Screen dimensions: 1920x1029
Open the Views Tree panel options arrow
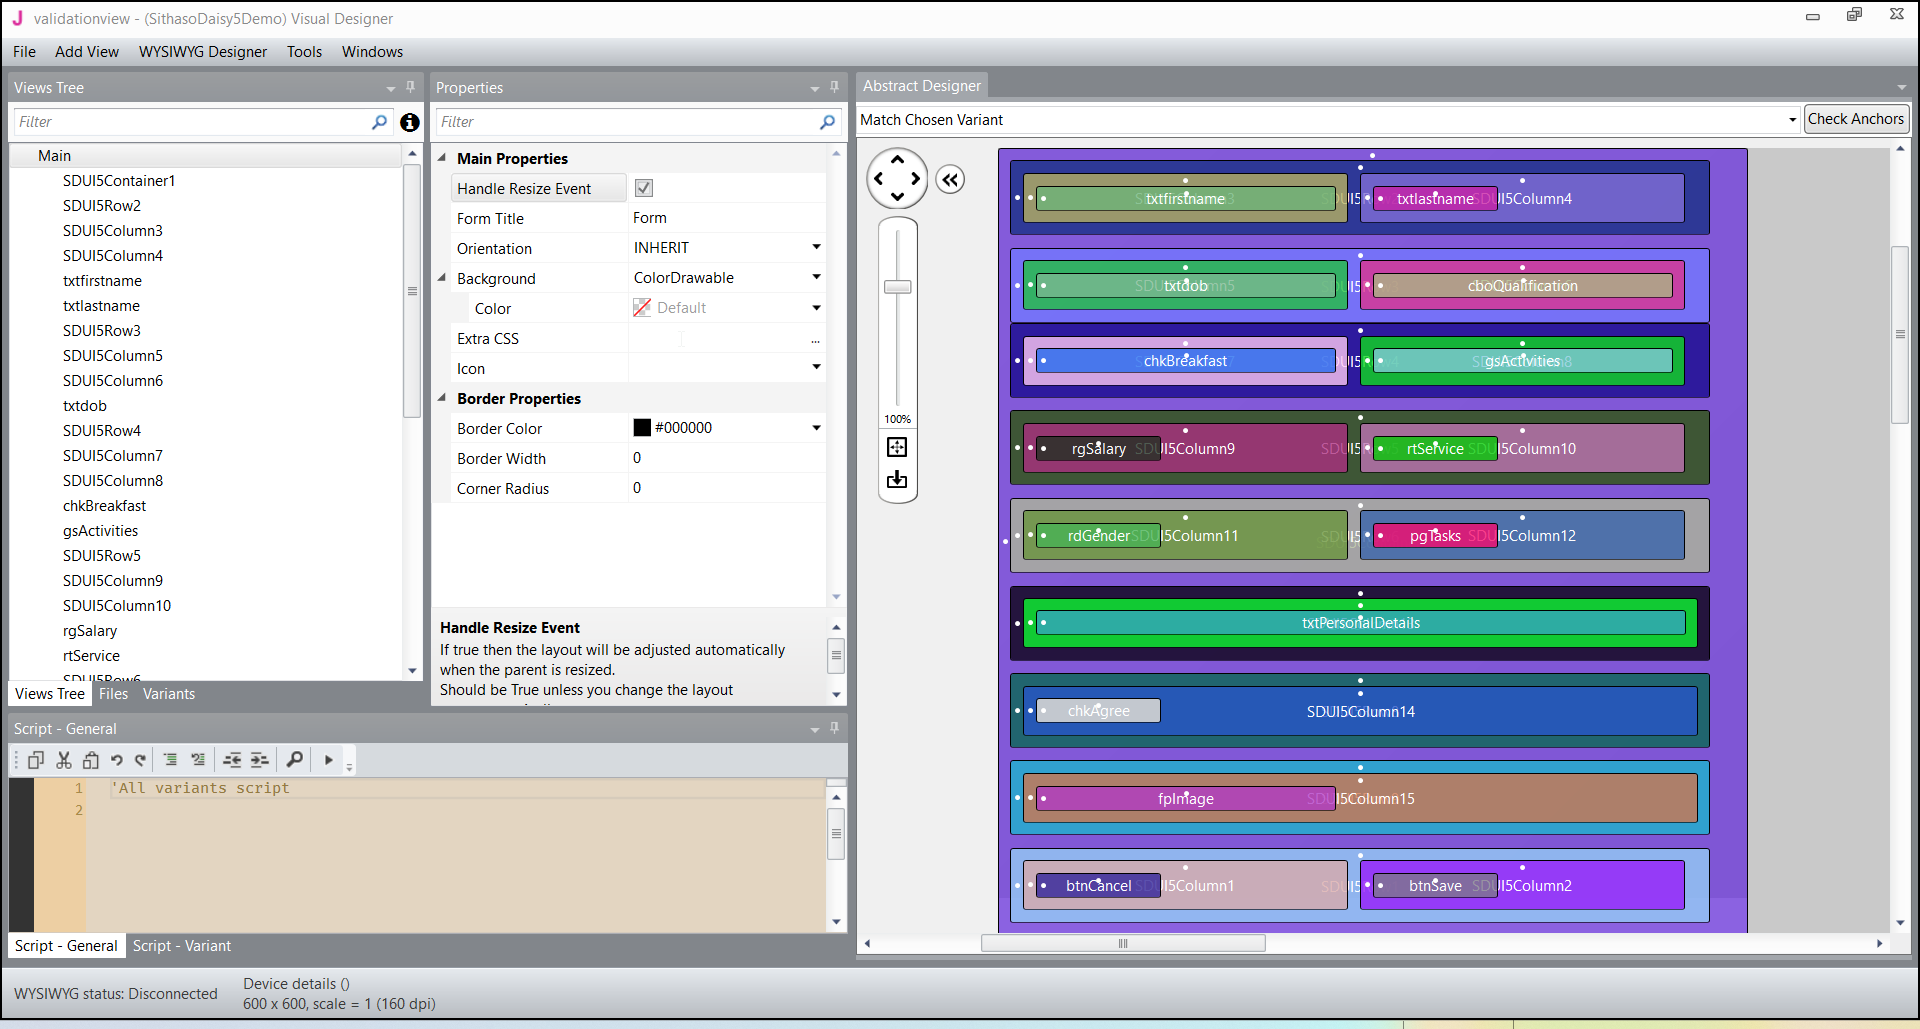click(391, 89)
